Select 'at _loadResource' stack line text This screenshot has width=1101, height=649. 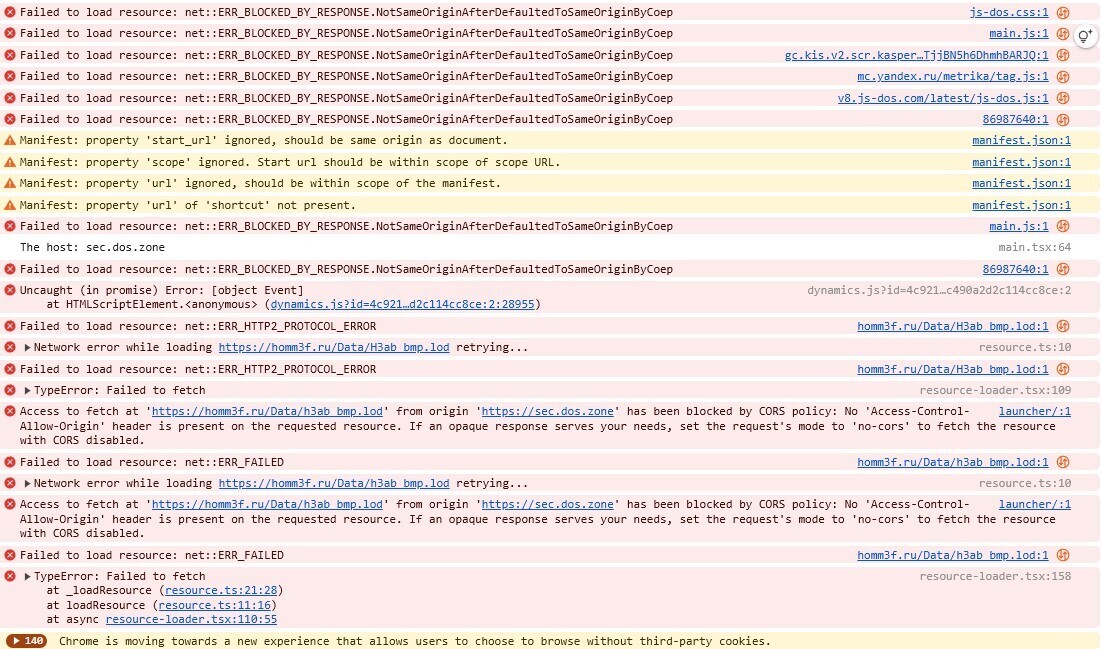(99, 591)
